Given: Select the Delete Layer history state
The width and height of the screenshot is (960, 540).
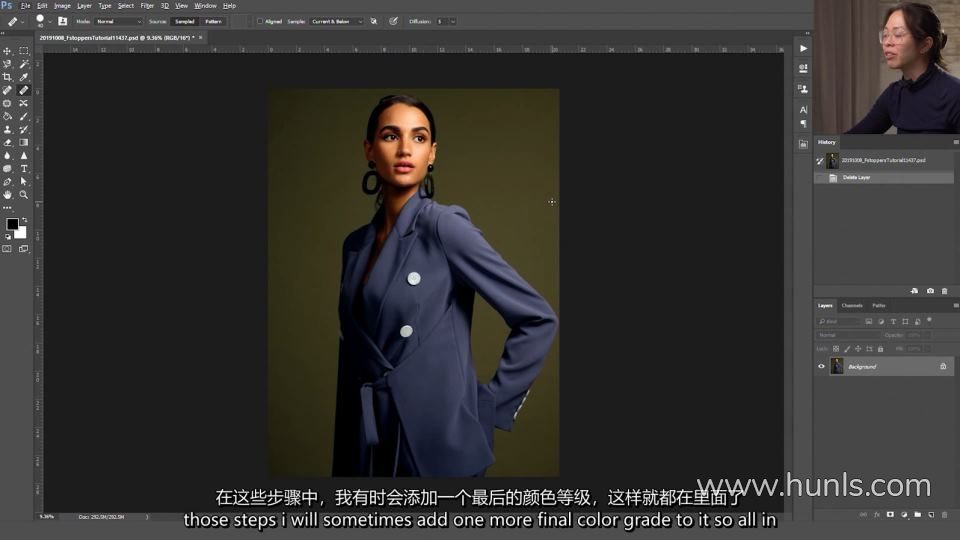Looking at the screenshot, I should coord(884,178).
